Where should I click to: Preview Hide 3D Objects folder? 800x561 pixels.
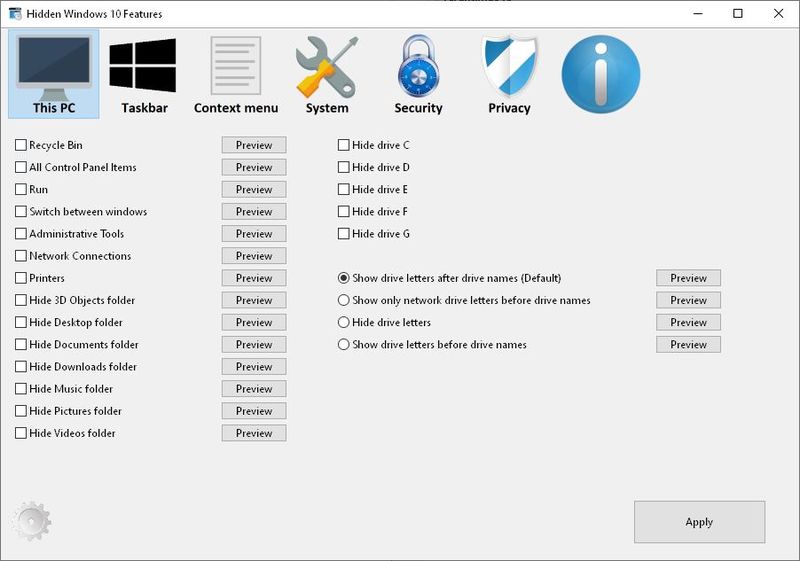tap(254, 300)
